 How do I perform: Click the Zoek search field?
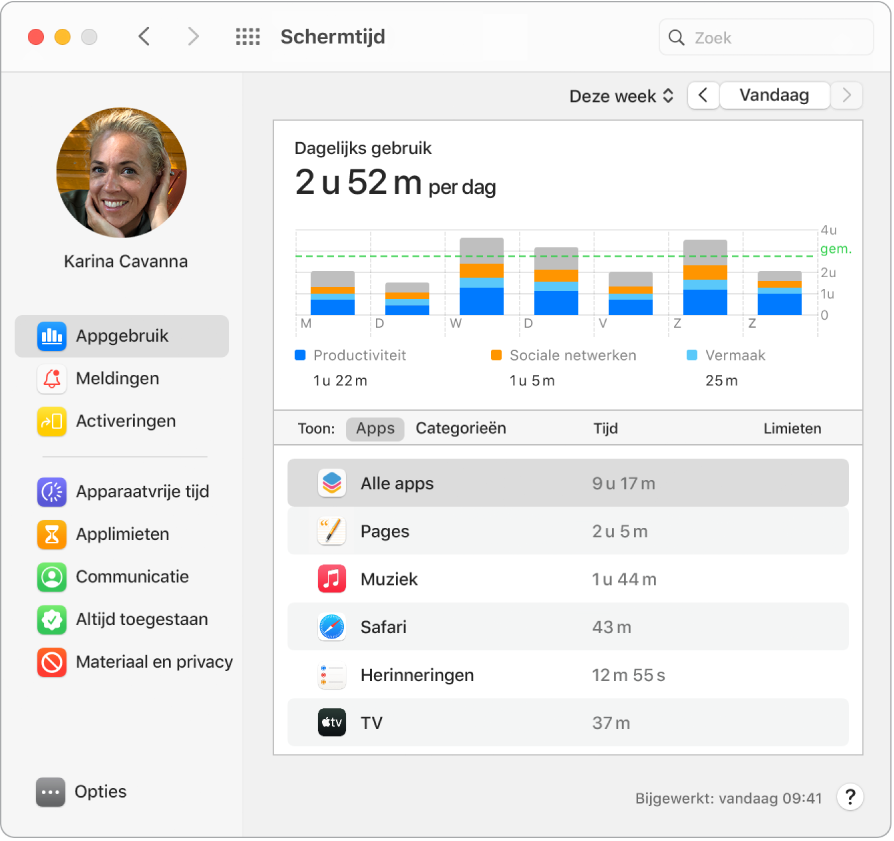766,37
